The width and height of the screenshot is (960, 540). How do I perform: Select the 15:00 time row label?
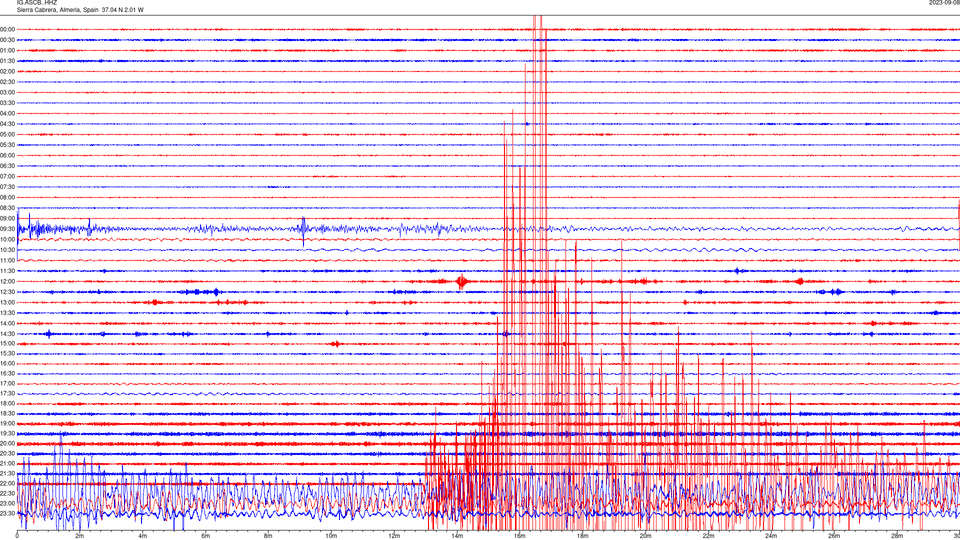7,343
